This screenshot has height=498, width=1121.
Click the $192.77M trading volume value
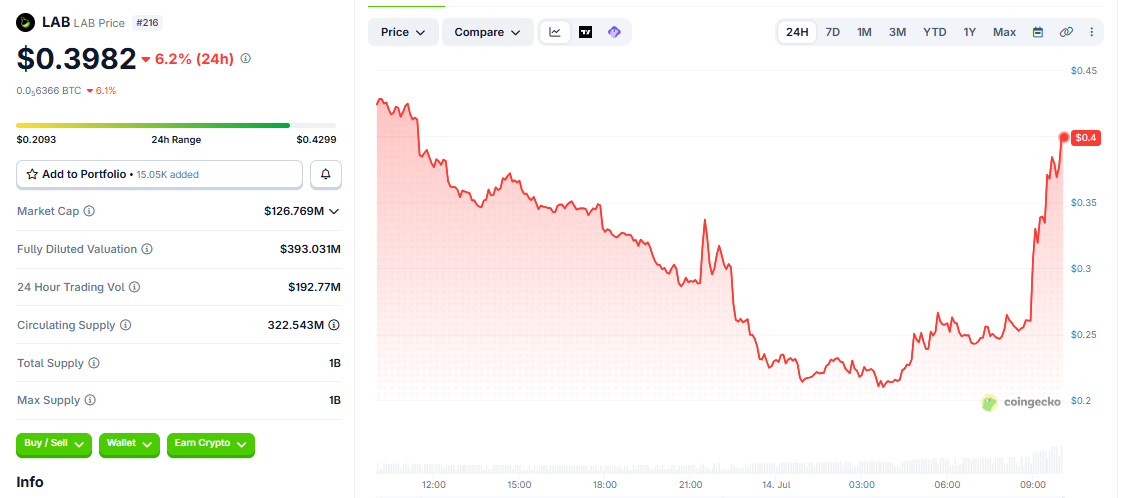click(x=315, y=287)
